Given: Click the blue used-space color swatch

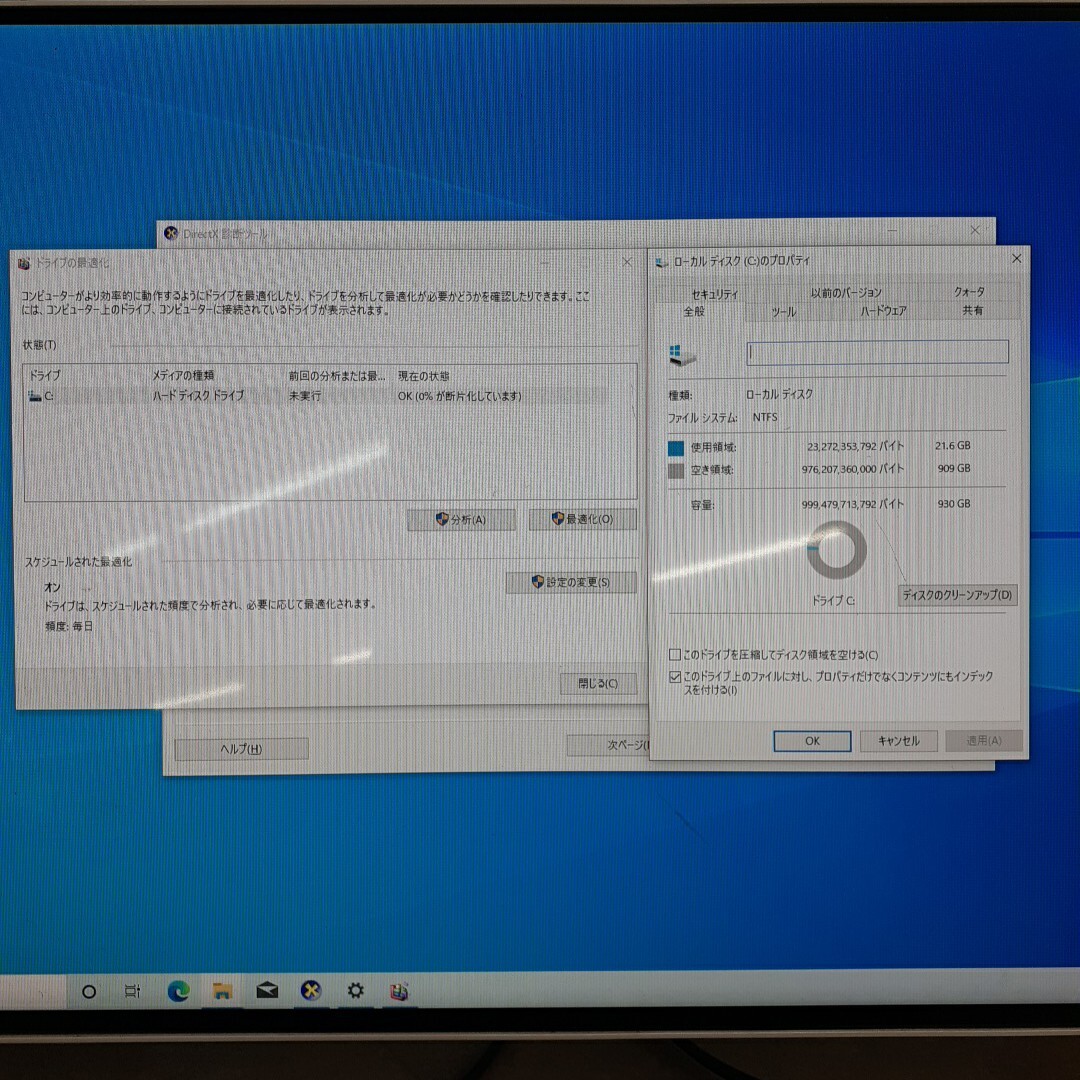Looking at the screenshot, I should tap(676, 448).
